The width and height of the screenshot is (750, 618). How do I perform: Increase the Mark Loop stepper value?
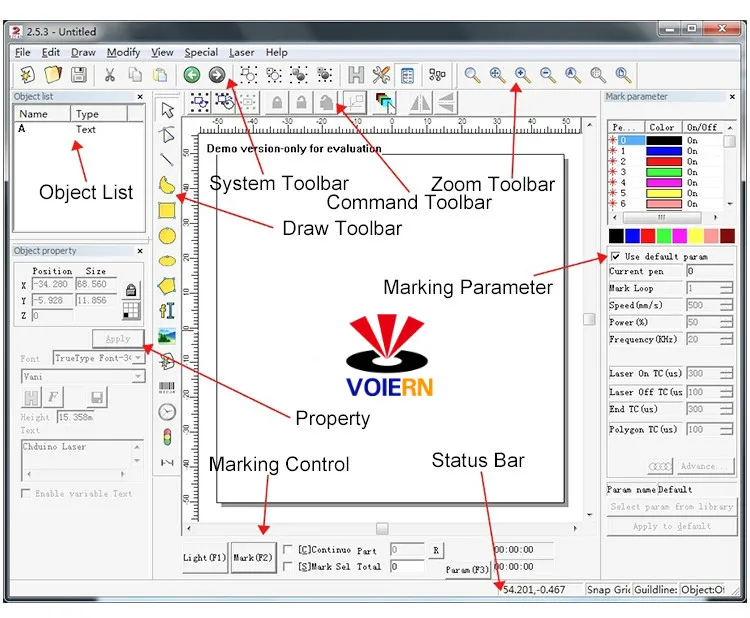(x=726, y=284)
